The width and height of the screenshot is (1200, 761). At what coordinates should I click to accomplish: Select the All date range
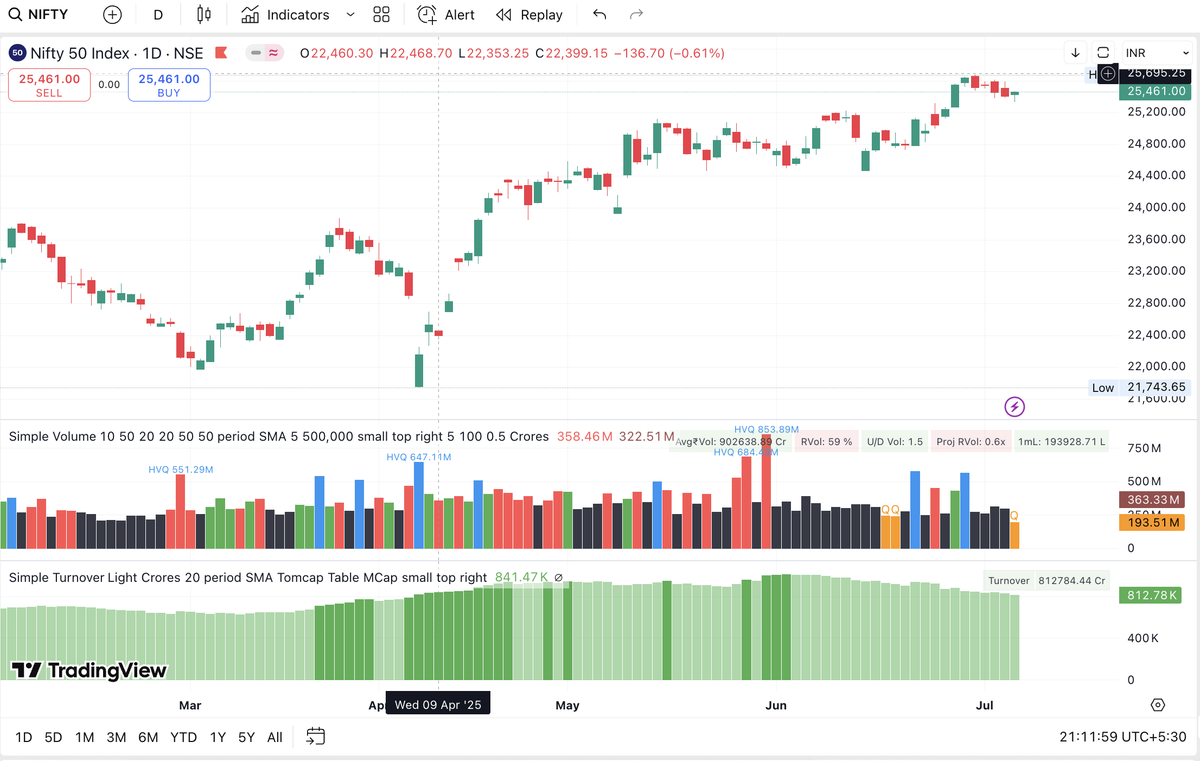[275, 737]
